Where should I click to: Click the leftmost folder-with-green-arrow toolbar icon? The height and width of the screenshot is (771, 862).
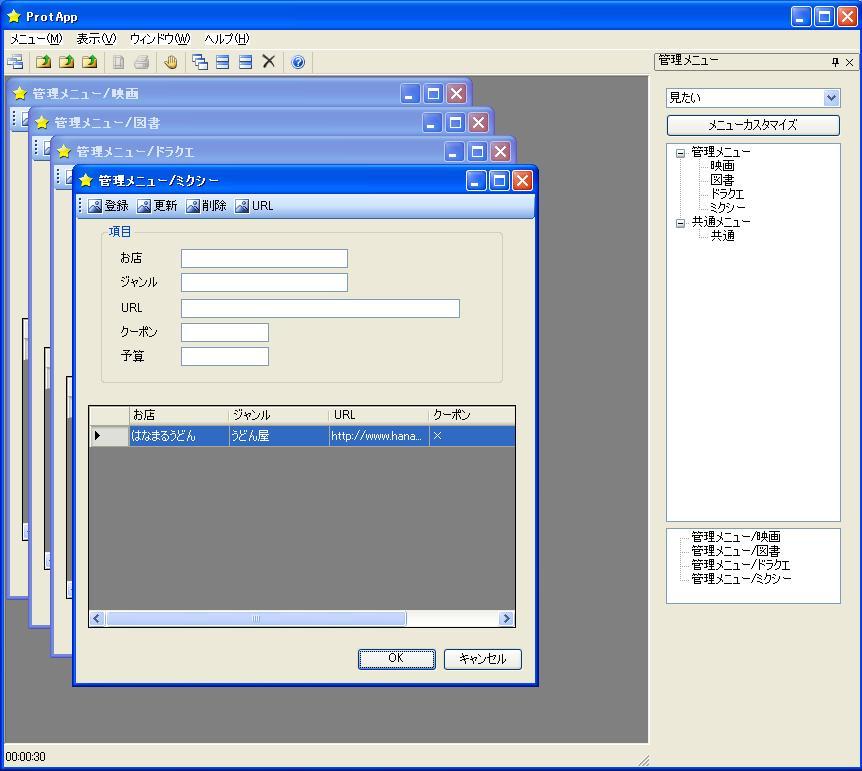click(43, 62)
